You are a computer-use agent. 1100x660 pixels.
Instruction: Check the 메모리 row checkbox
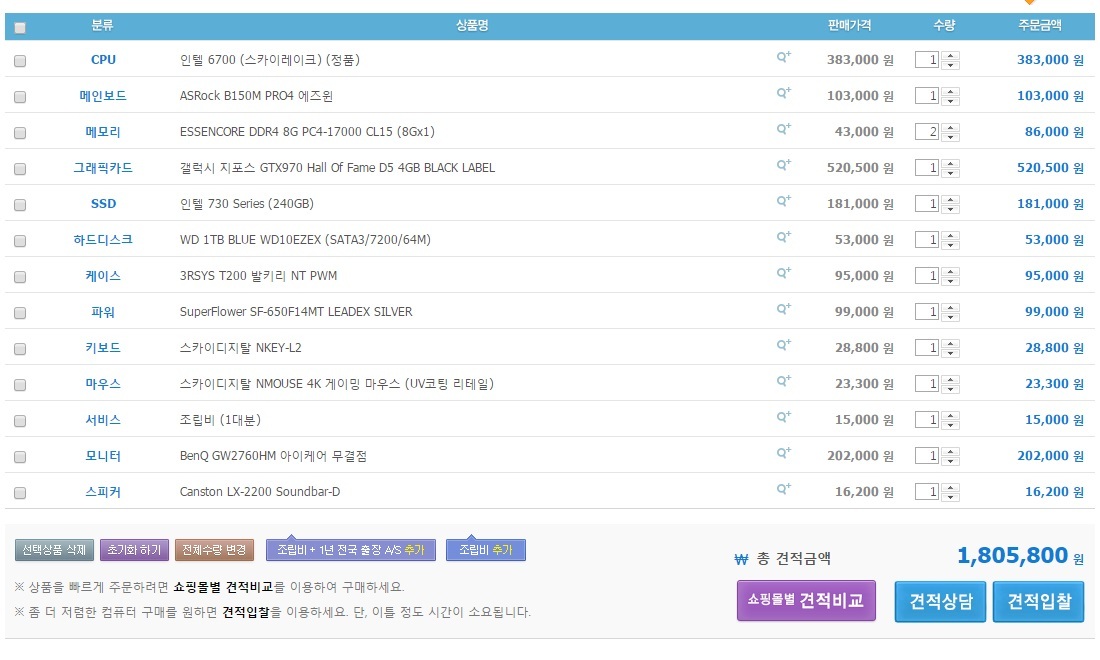coord(20,133)
